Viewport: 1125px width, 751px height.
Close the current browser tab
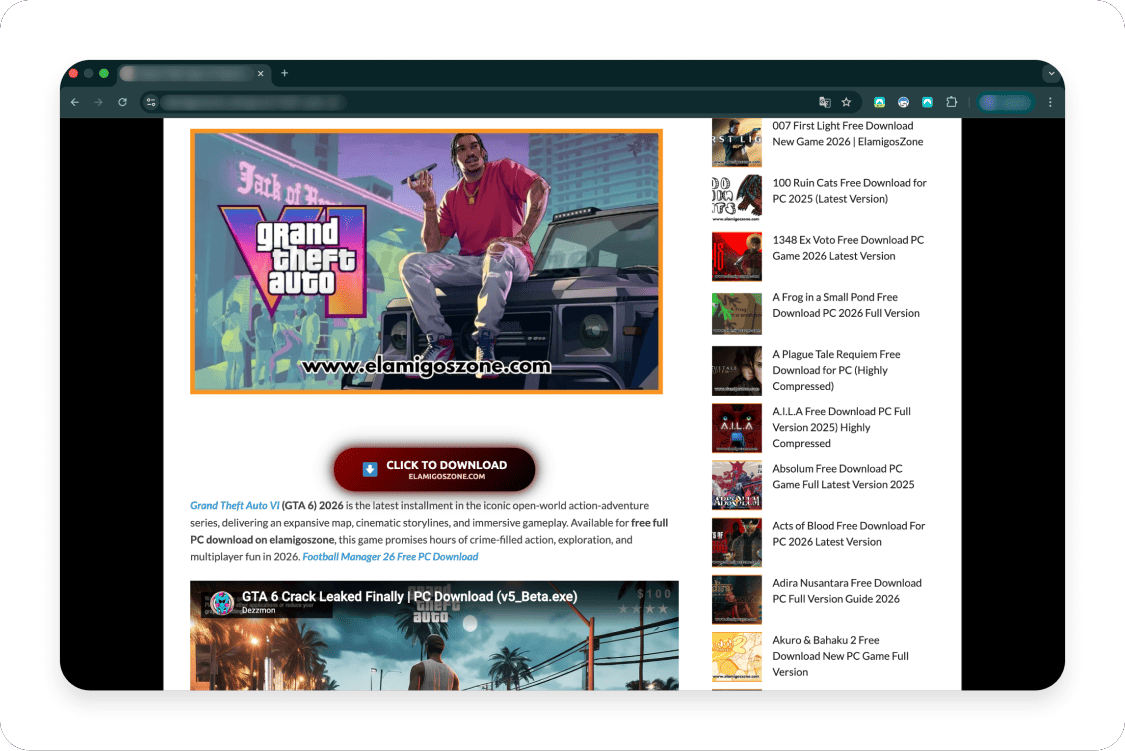coord(260,73)
